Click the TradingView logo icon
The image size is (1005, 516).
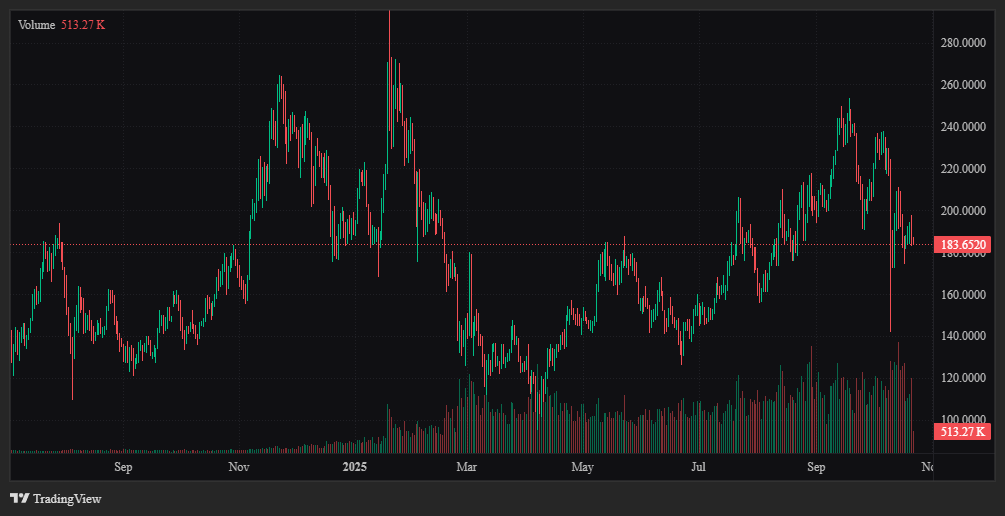pyautogui.click(x=19, y=498)
